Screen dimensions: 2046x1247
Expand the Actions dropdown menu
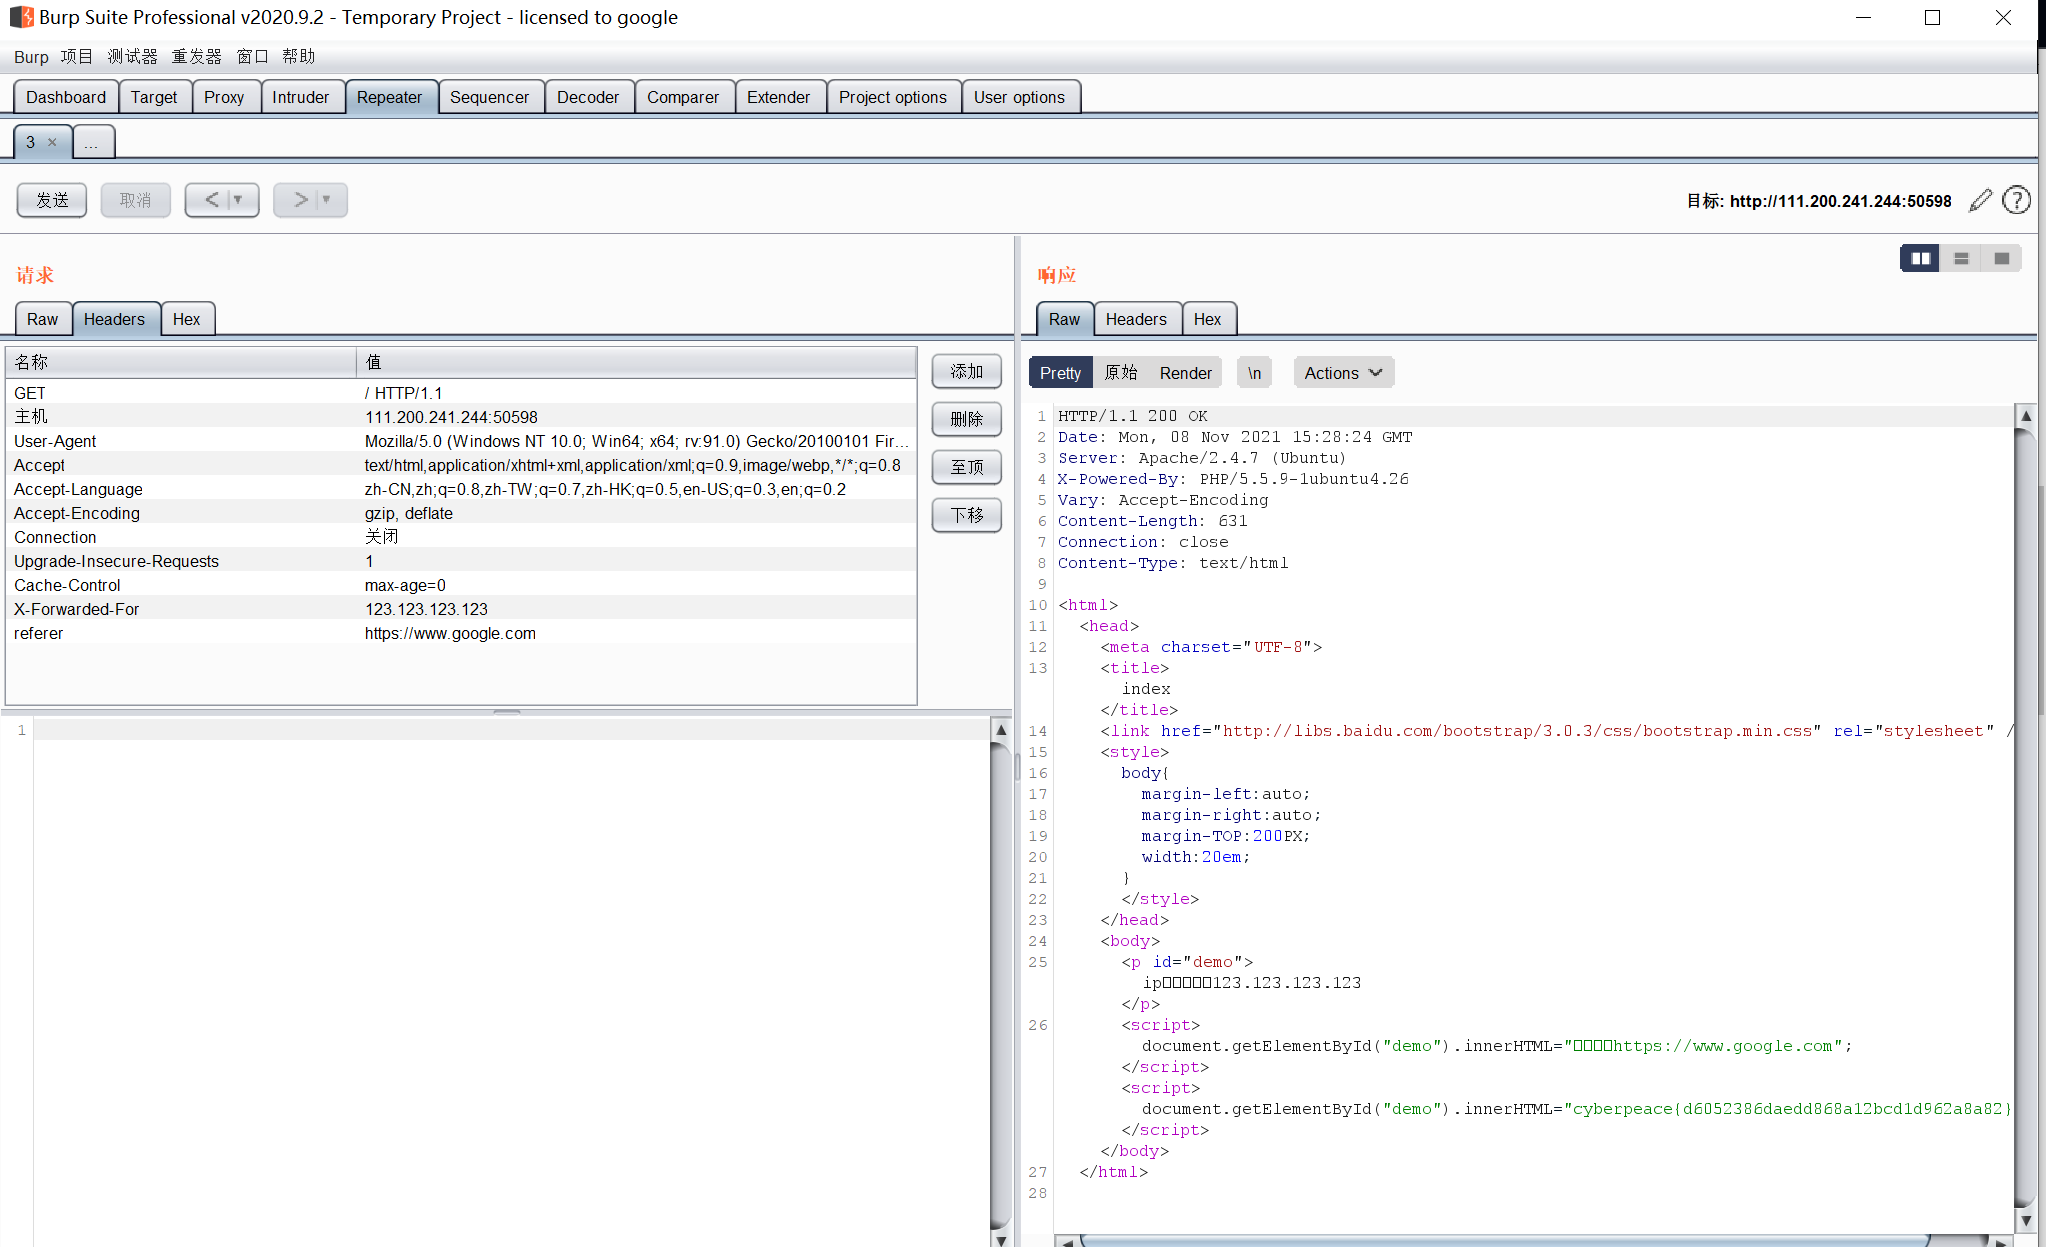[1343, 373]
